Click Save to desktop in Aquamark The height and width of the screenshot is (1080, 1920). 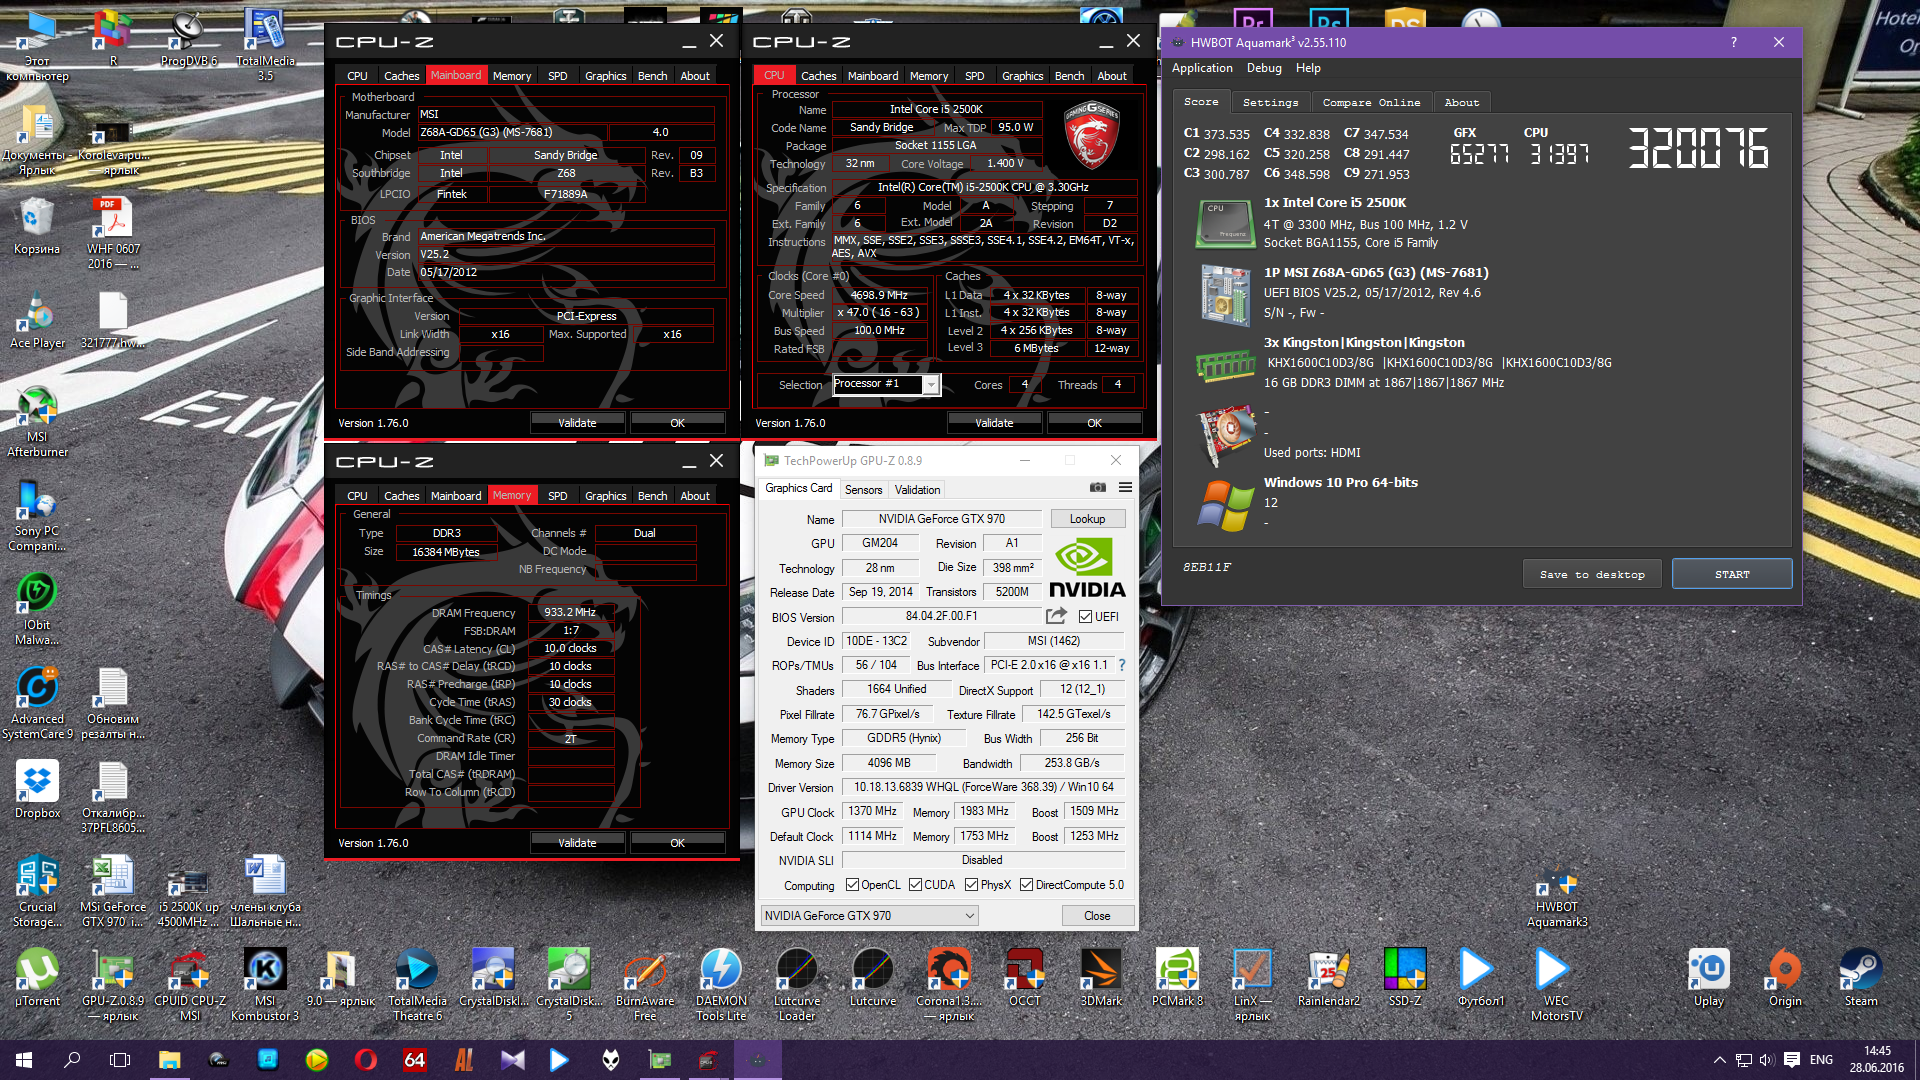point(1592,574)
